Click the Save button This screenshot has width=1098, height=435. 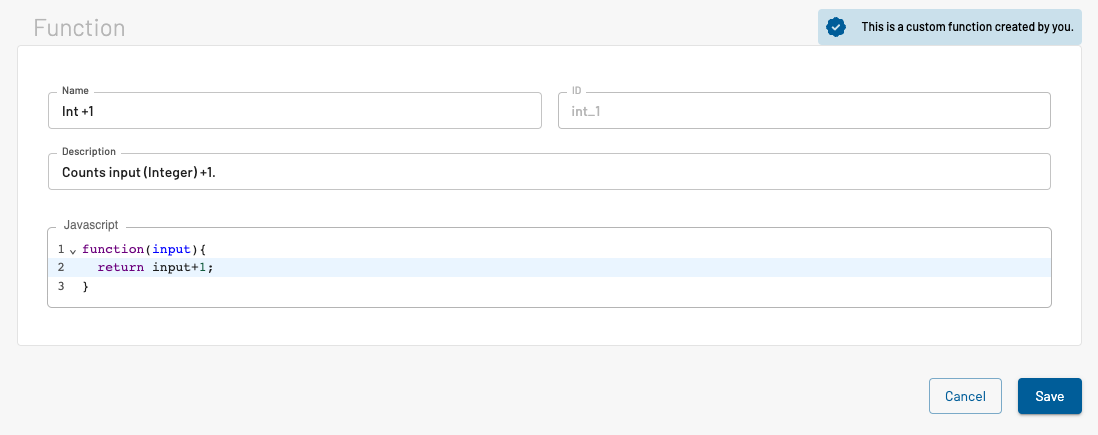click(x=1050, y=396)
